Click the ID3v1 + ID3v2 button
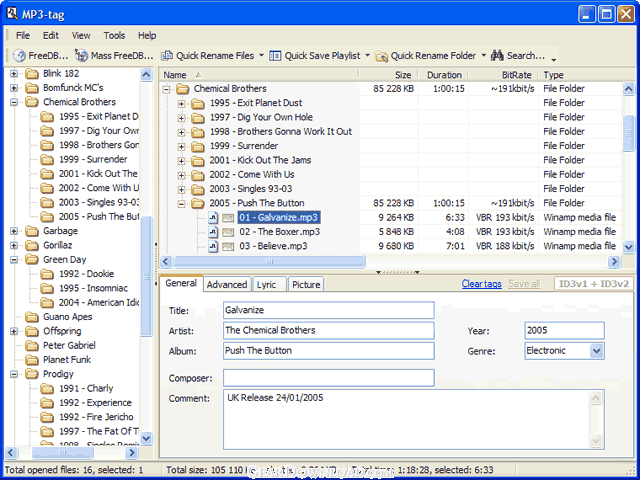 [x=594, y=284]
